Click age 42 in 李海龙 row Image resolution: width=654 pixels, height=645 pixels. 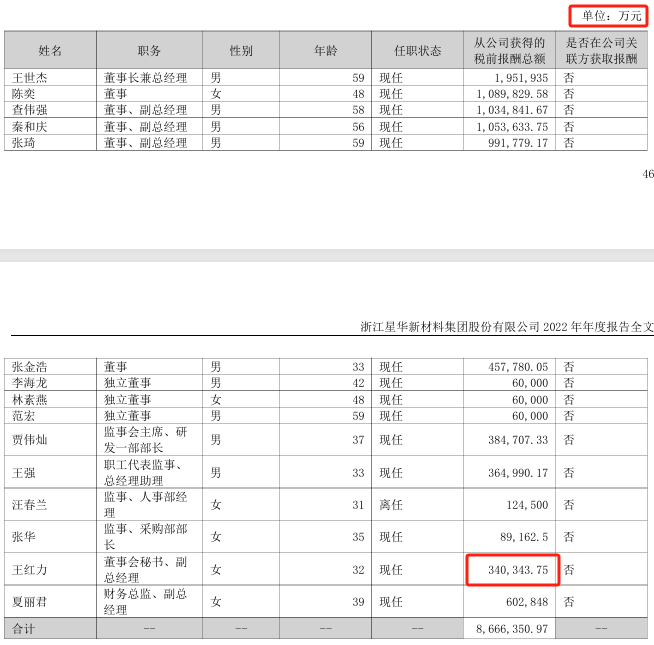pos(358,383)
